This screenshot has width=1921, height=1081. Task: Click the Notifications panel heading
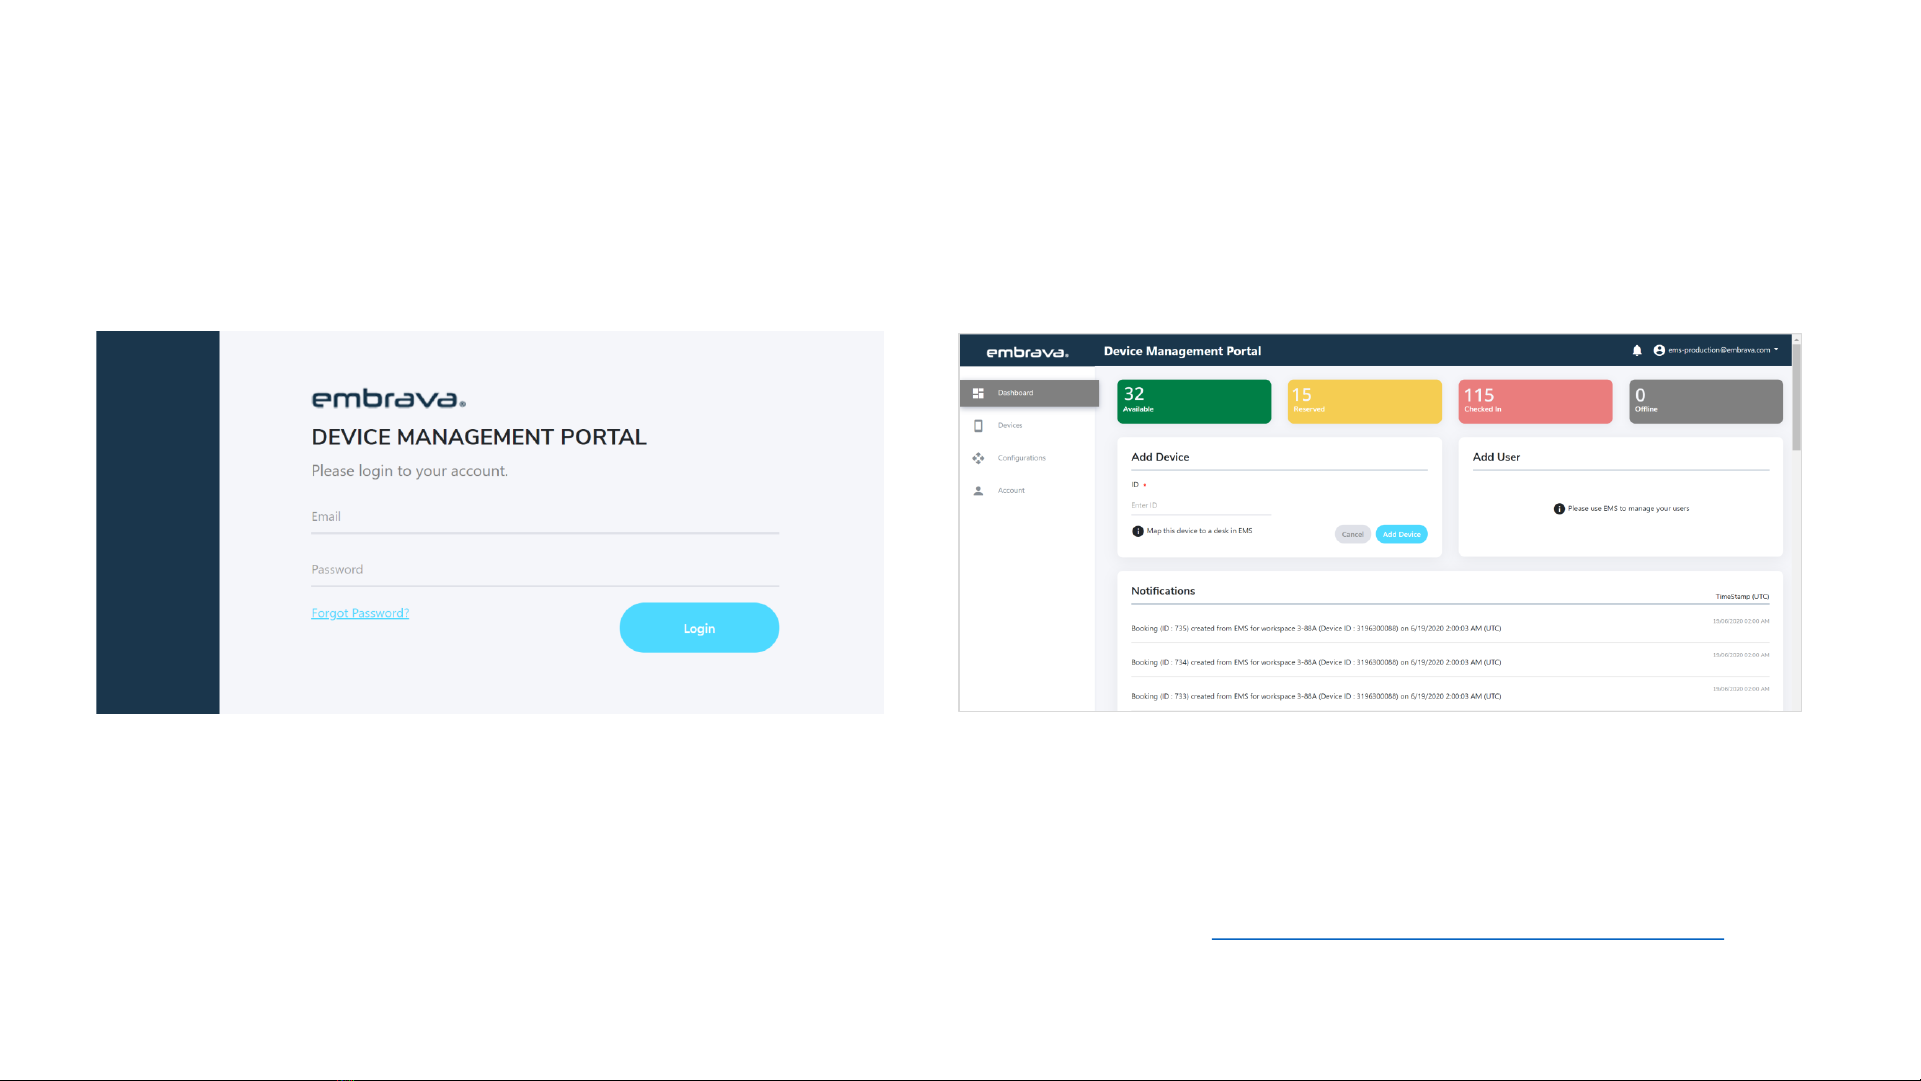[x=1163, y=591]
